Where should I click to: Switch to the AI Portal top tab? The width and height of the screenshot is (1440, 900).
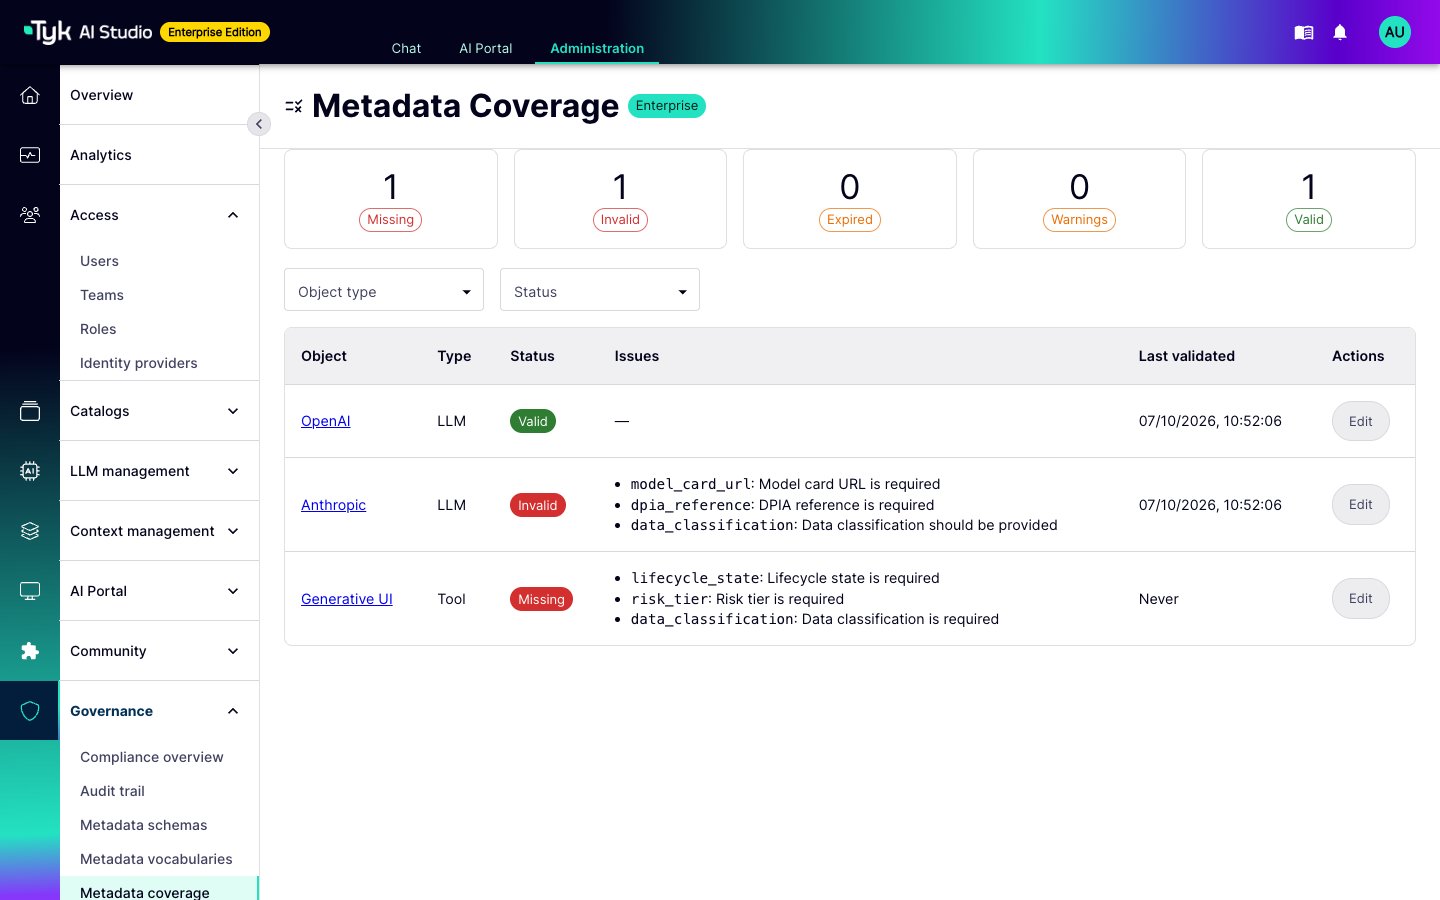486,48
